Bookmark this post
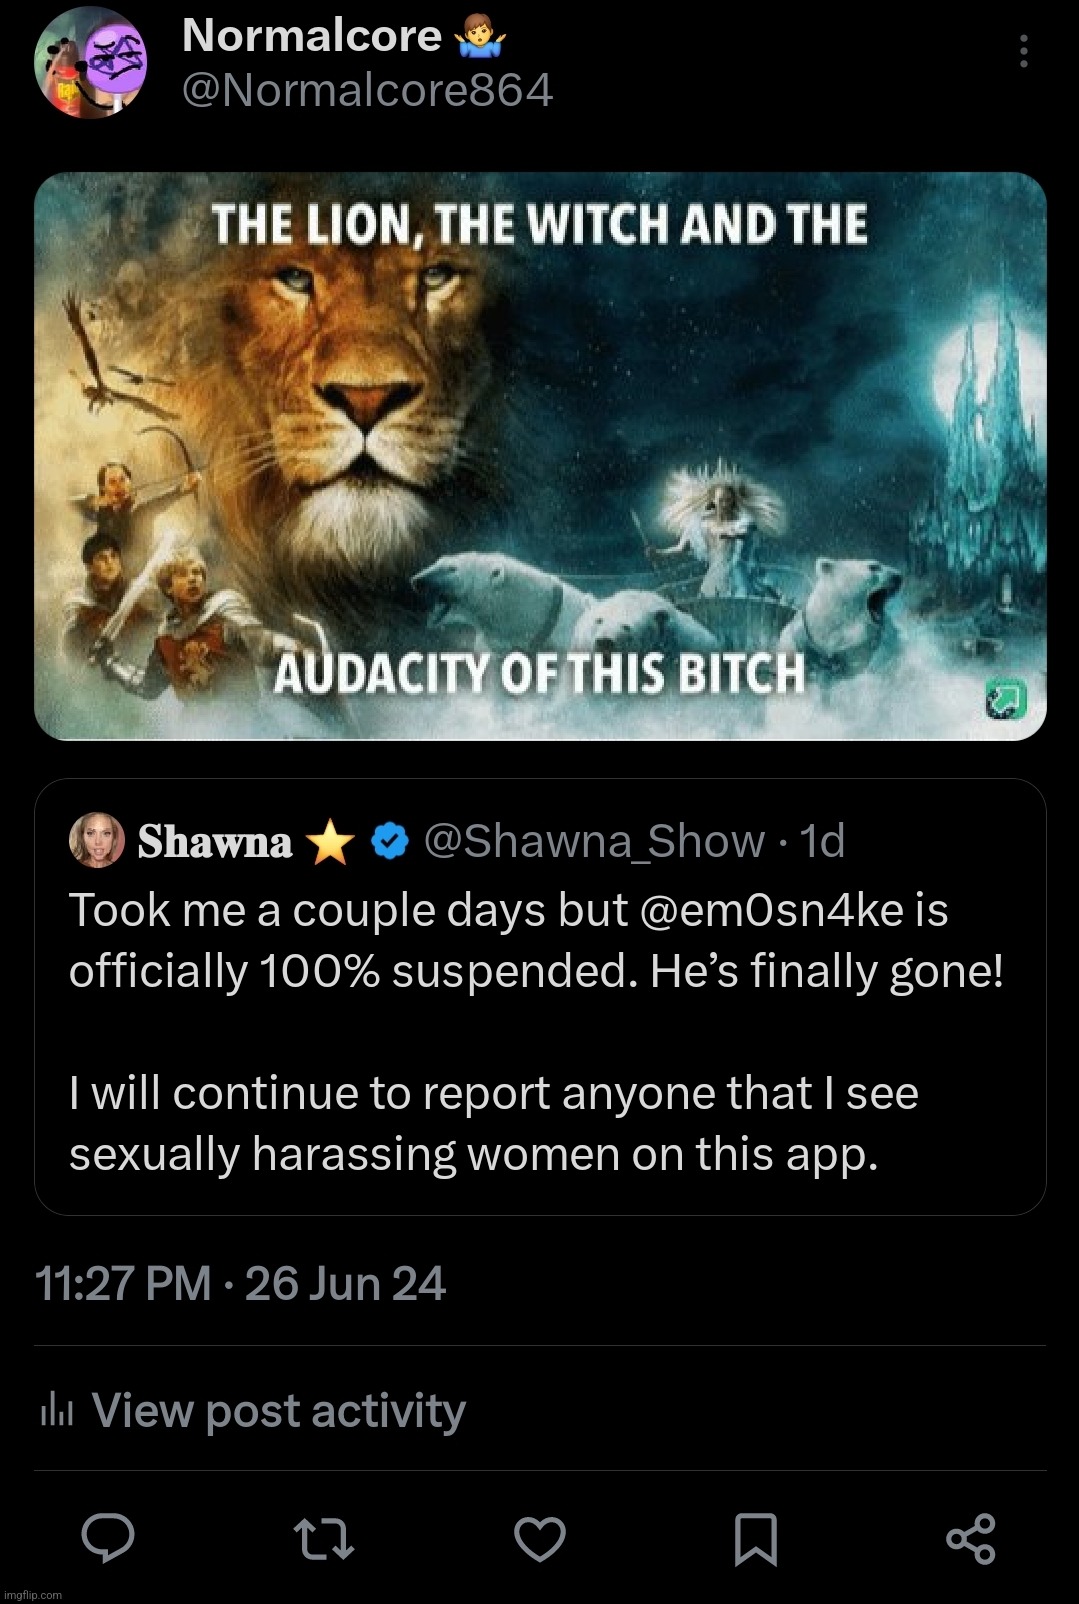The image size is (1079, 1604). tap(756, 1538)
